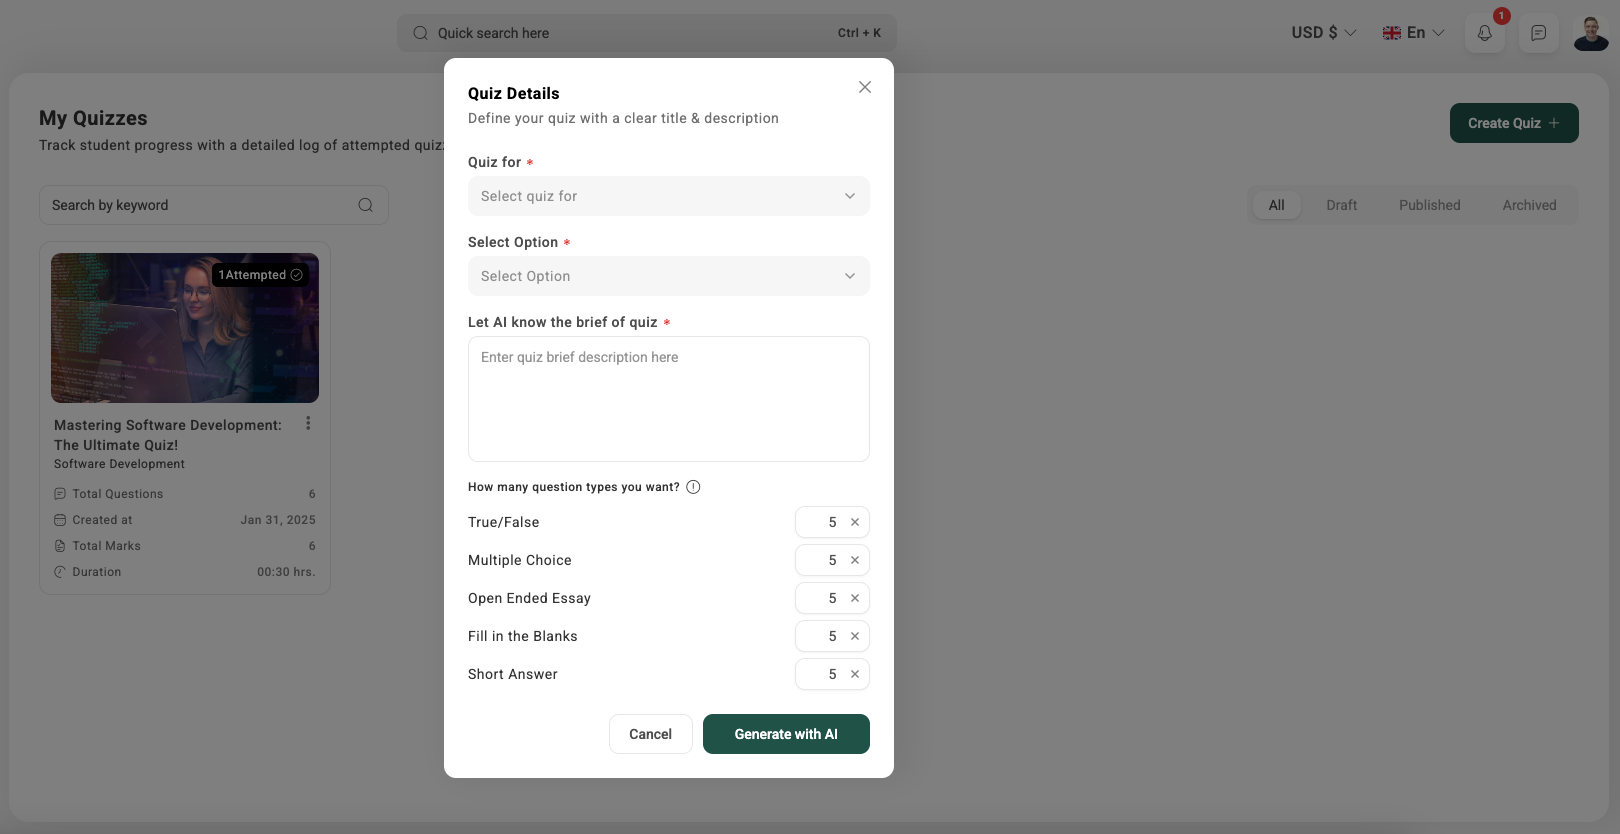Switch to the Published tab
Screen dimensions: 1620x834
pos(1429,205)
